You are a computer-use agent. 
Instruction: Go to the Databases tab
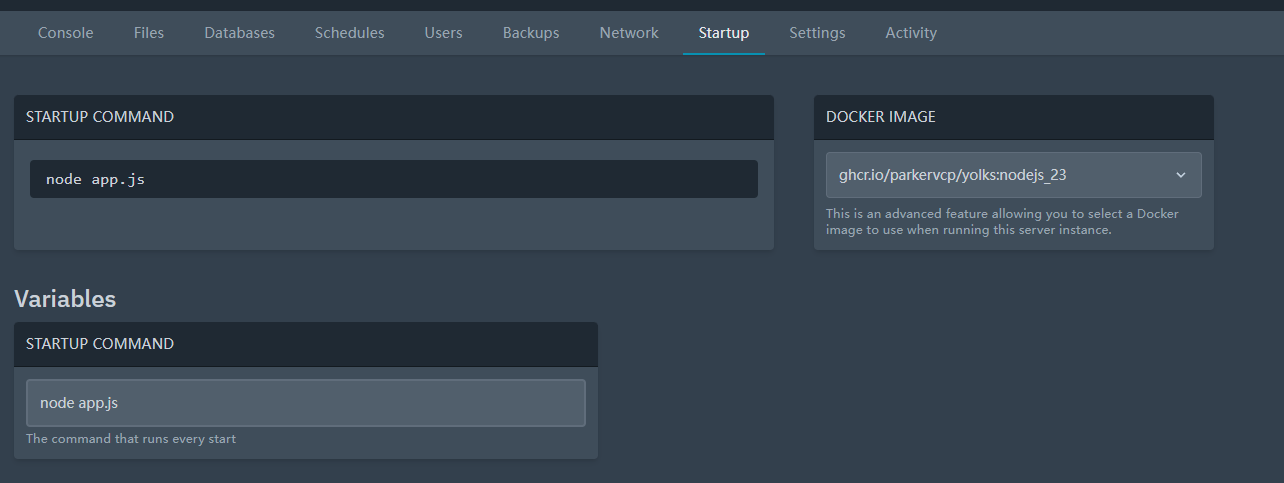point(239,33)
